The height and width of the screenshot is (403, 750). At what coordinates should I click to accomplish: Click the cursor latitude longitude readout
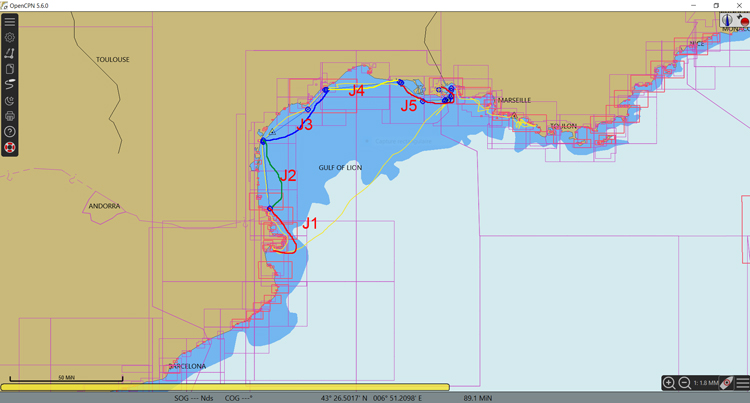[372, 398]
